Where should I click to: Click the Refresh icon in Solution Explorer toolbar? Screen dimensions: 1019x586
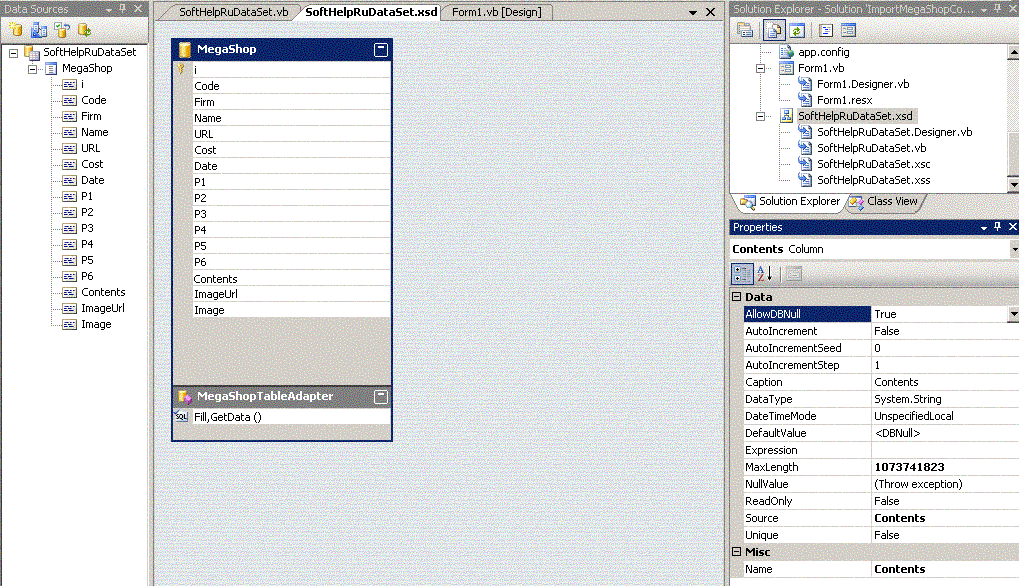click(797, 30)
